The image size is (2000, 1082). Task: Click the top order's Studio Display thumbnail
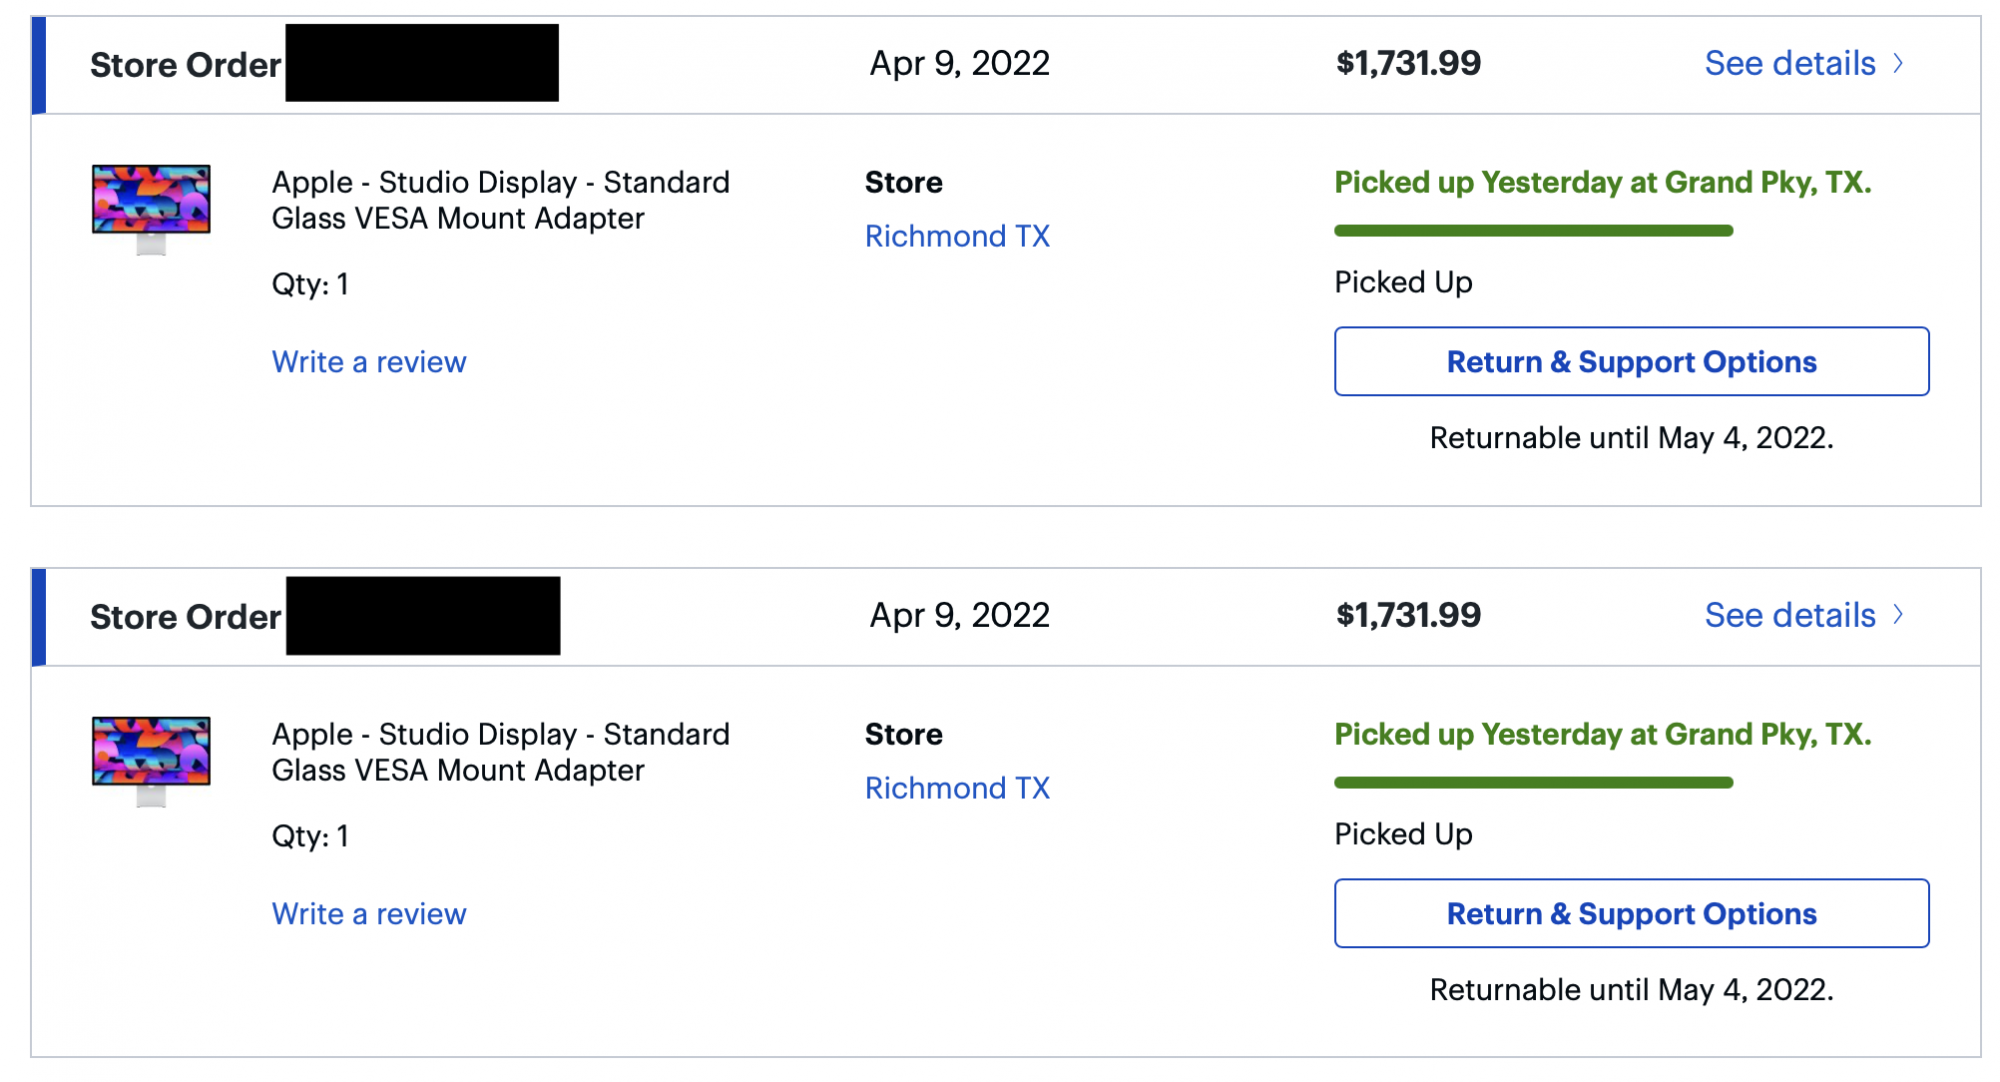(151, 207)
